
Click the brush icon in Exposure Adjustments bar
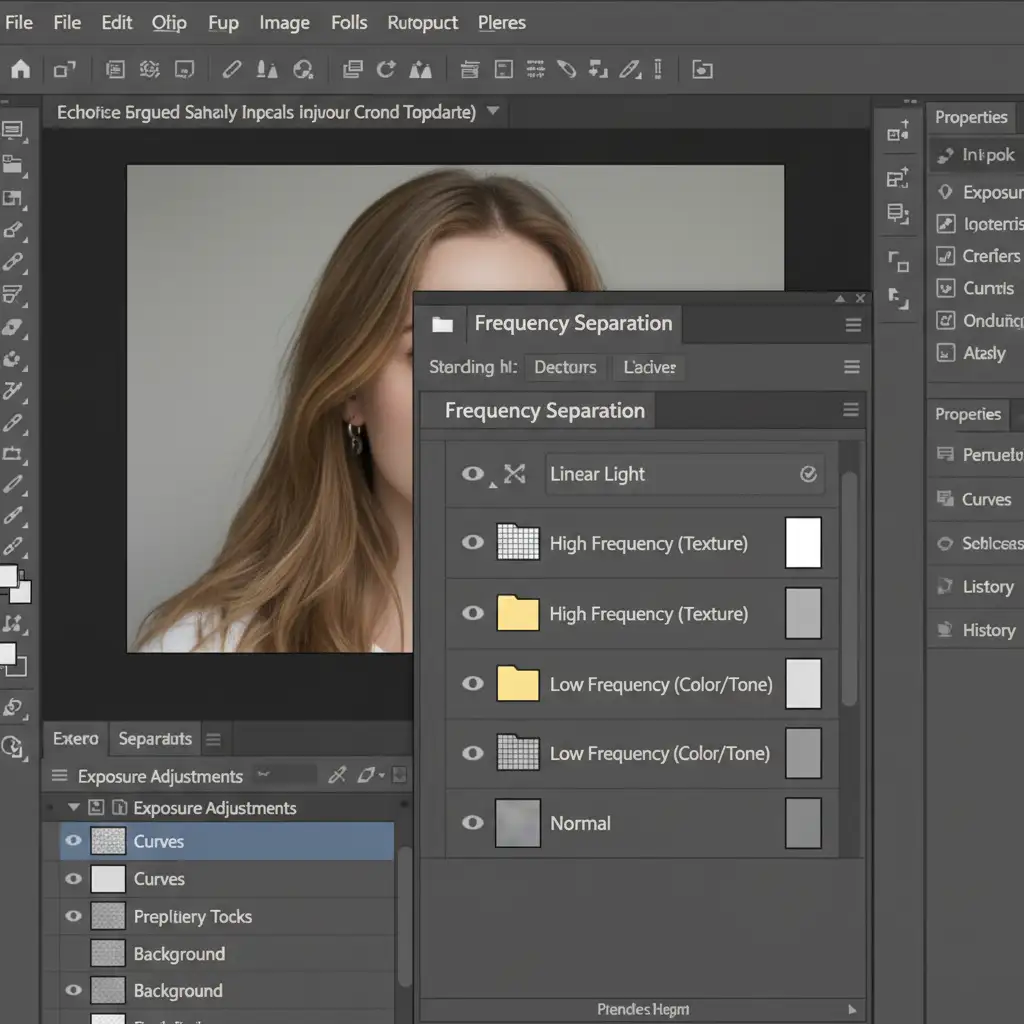[338, 775]
